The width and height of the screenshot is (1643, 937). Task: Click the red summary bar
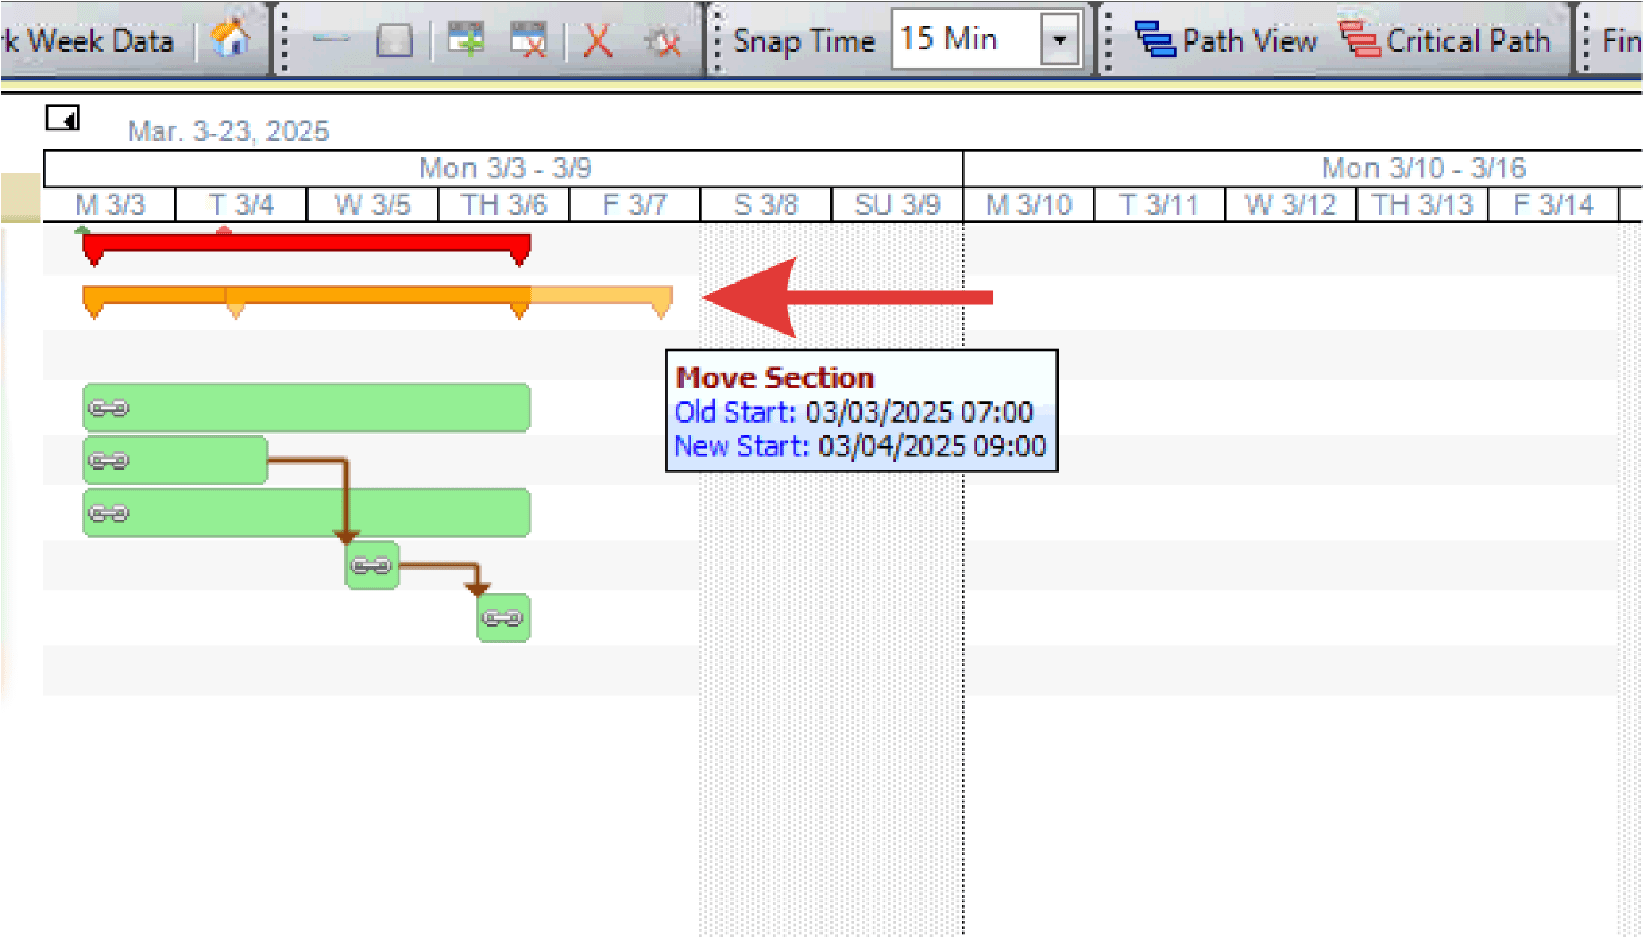click(306, 243)
